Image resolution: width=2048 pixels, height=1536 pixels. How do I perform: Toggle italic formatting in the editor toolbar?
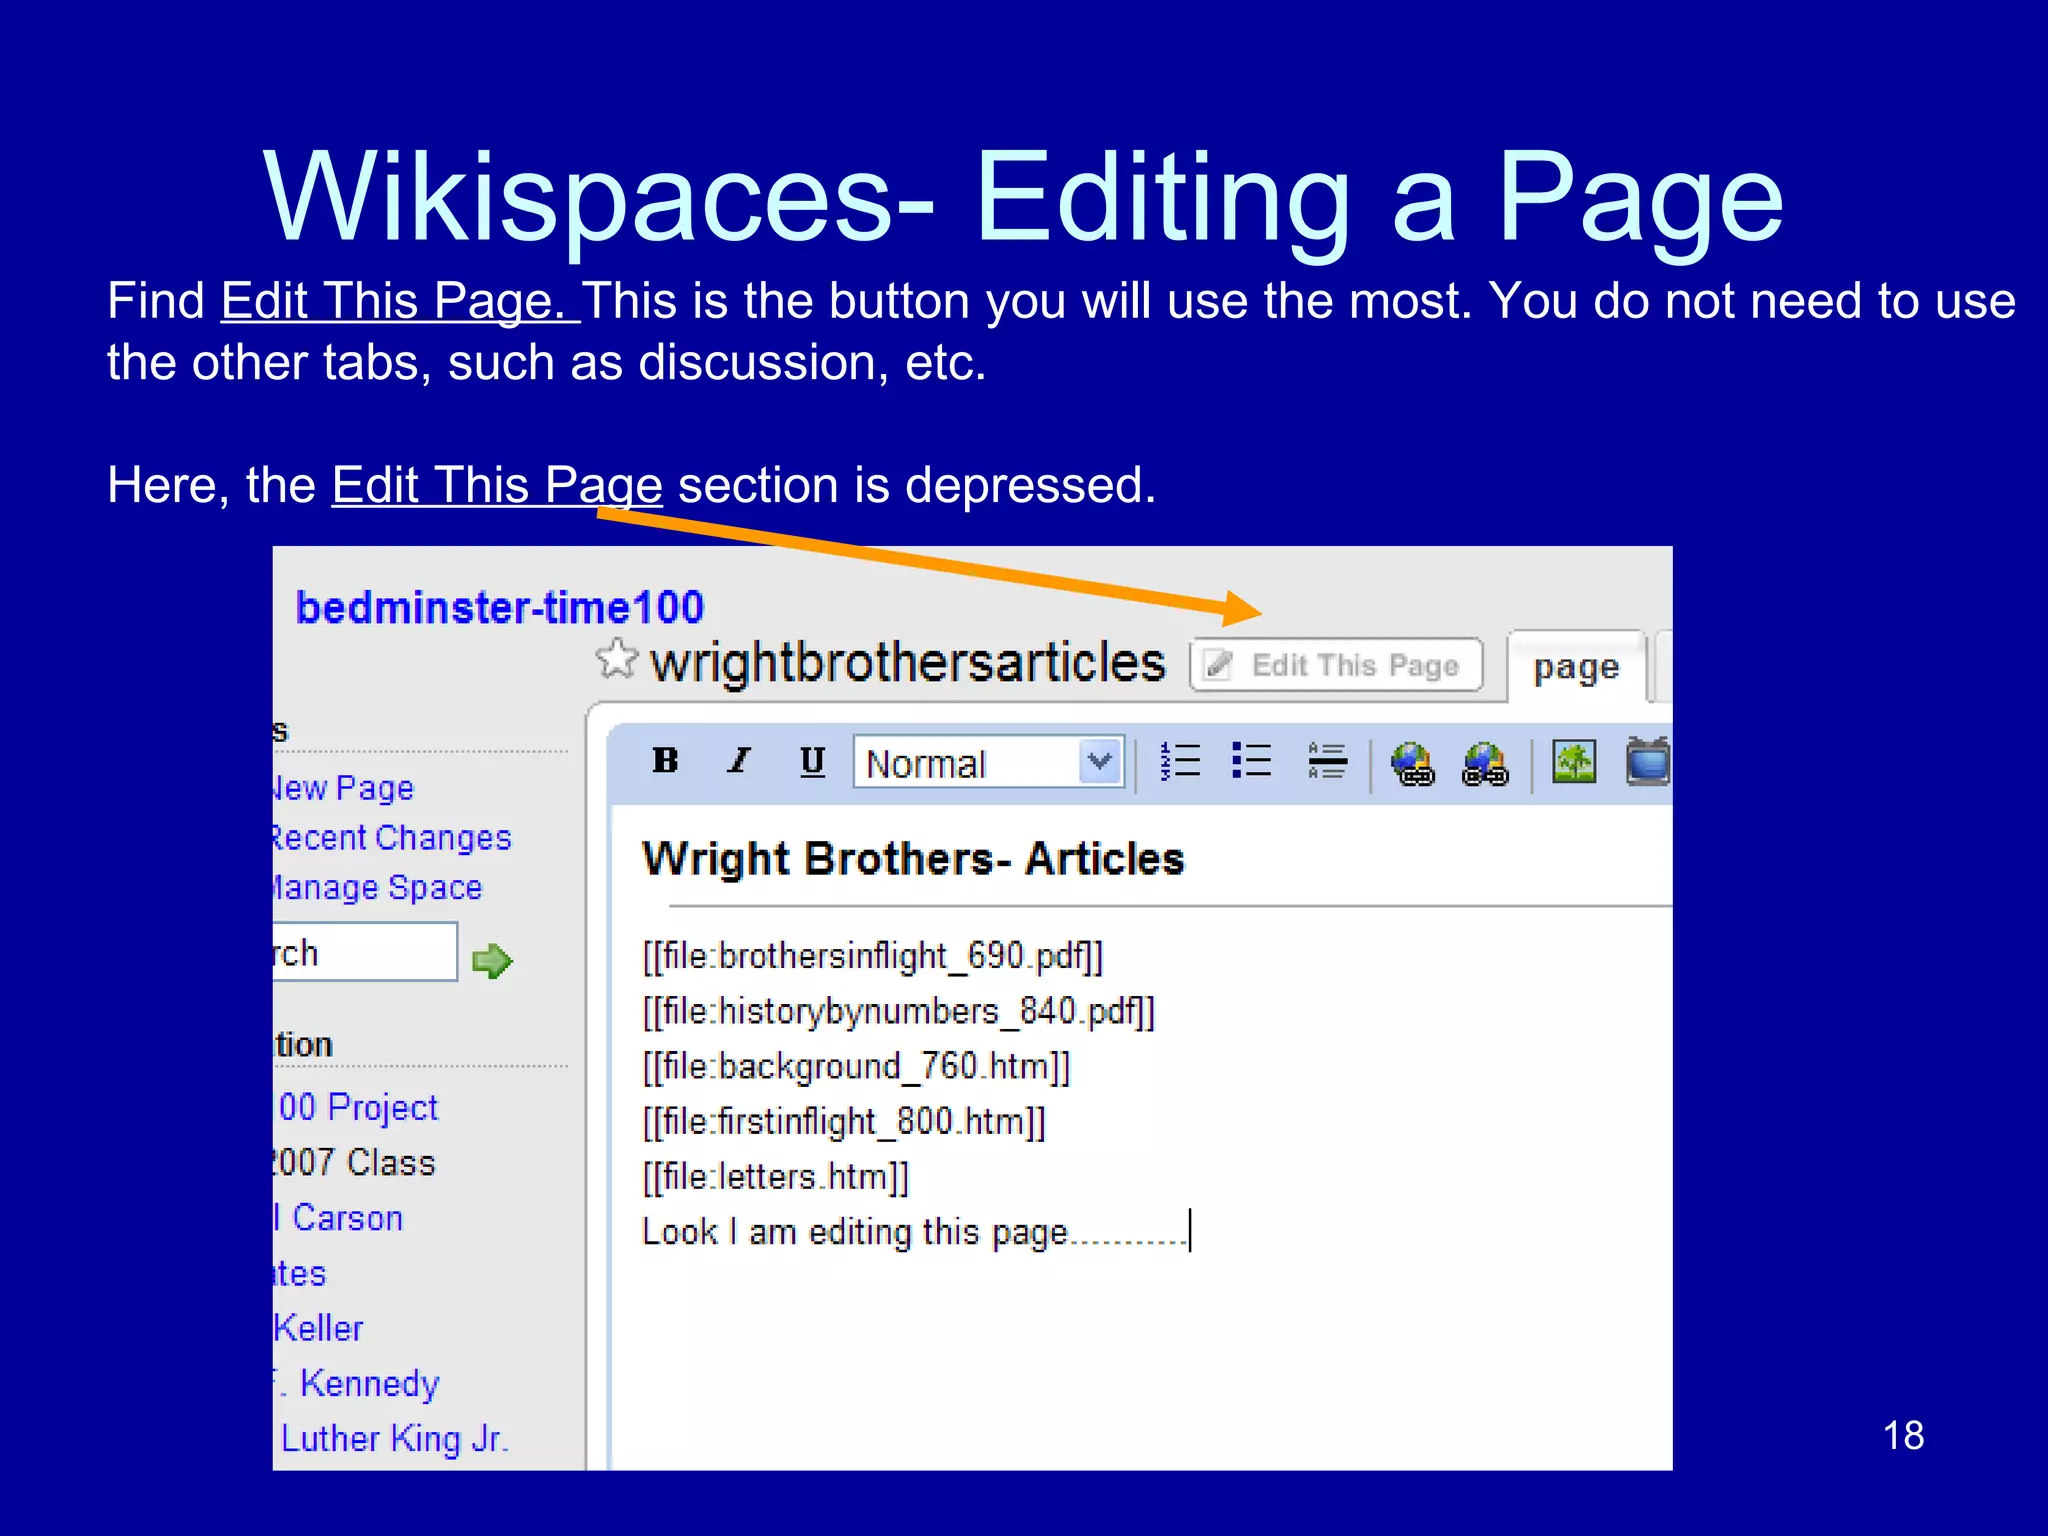pyautogui.click(x=739, y=761)
